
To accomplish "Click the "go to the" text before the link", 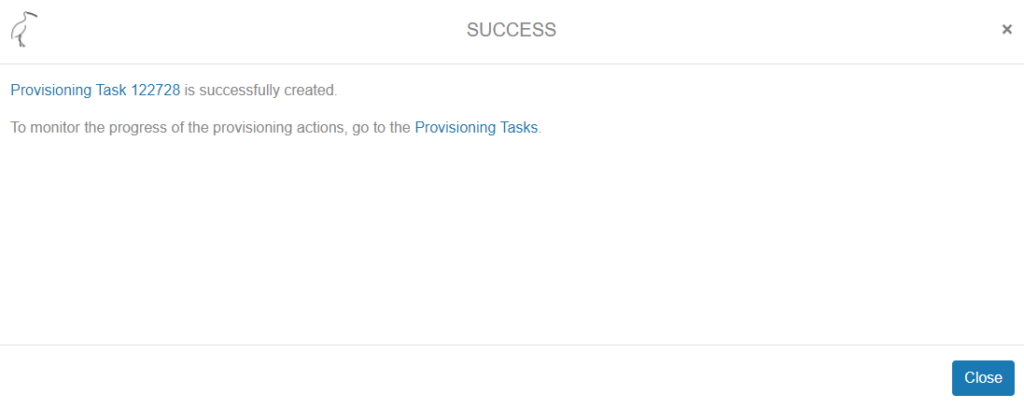I will 383,128.
